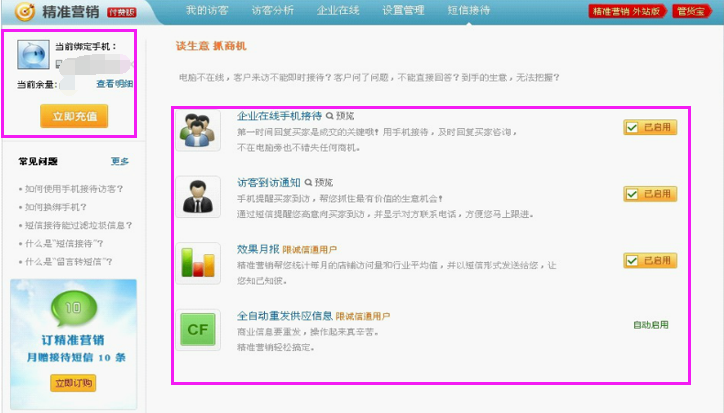The width and height of the screenshot is (724, 413).
Task: Switch to the 设置管理 tab
Action: [403, 10]
